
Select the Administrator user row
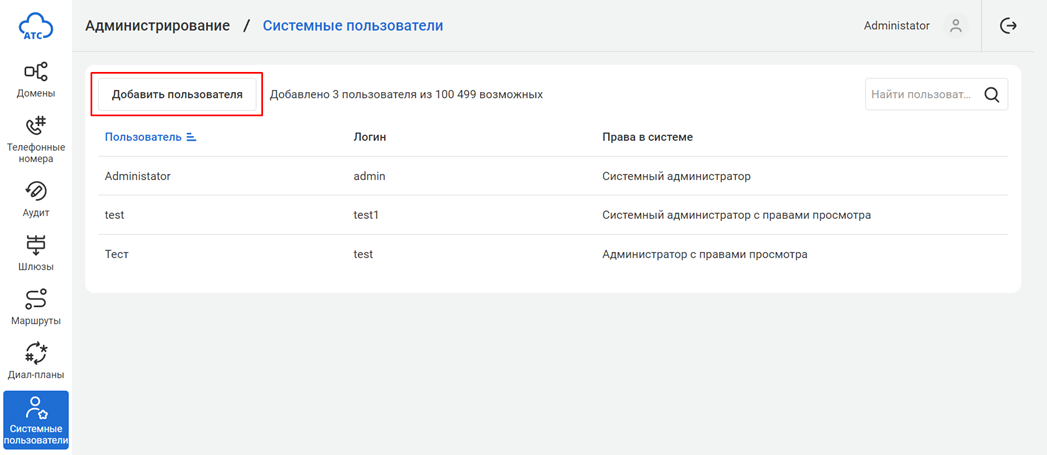[138, 176]
